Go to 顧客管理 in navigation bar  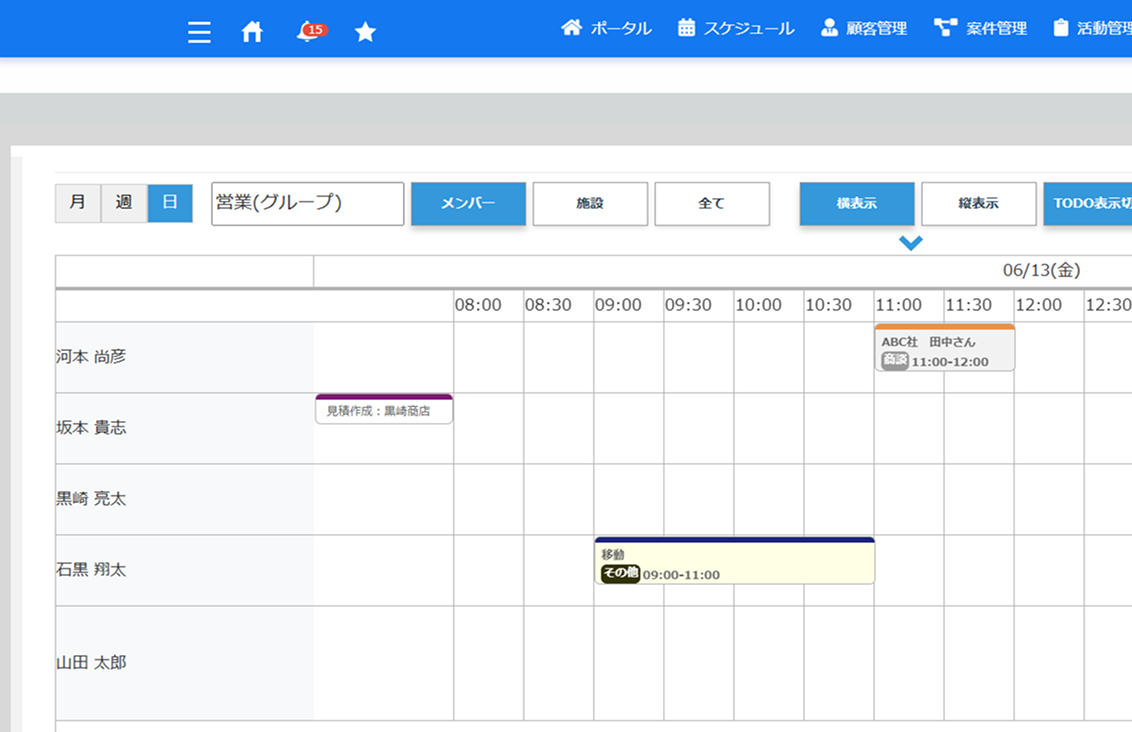[x=864, y=28]
